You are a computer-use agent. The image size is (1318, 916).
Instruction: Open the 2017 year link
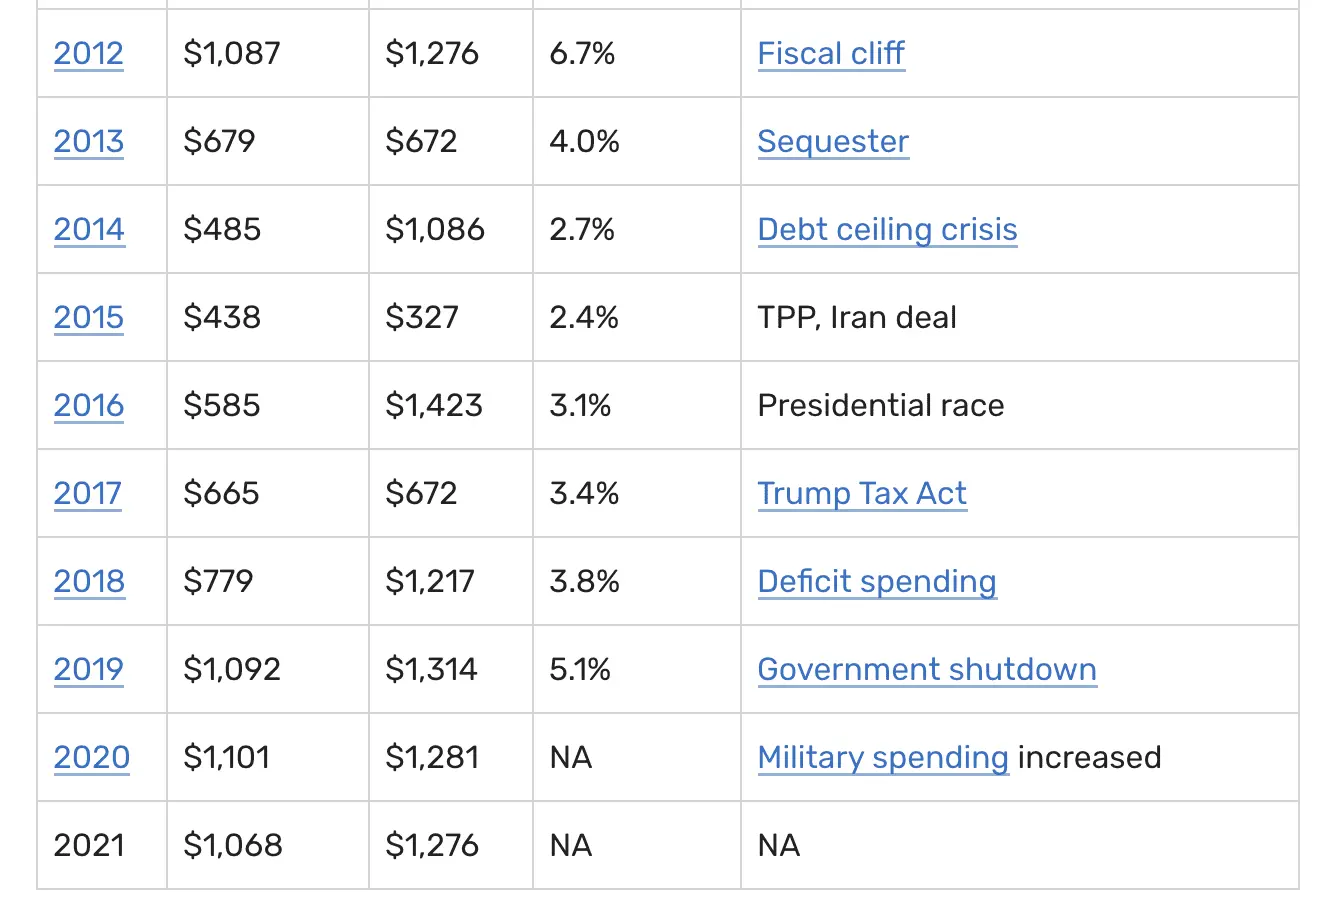tap(87, 494)
